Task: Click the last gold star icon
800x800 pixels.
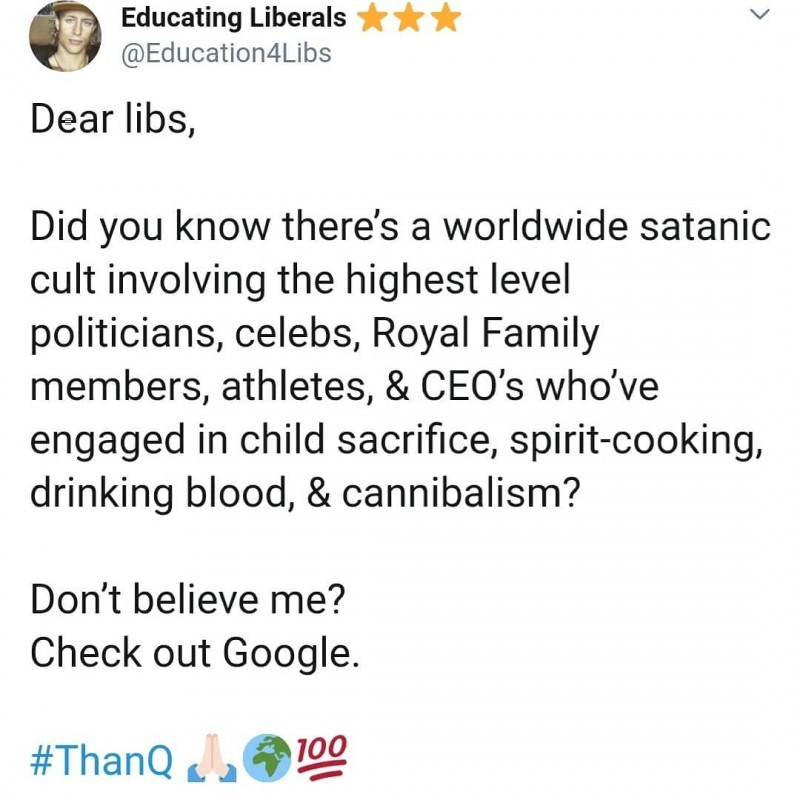Action: [448, 18]
